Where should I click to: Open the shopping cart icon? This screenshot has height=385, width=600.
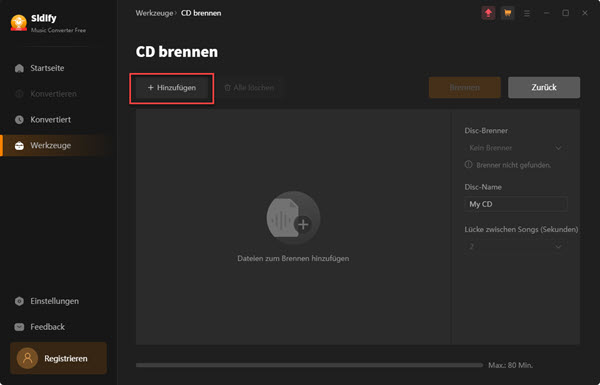tap(507, 13)
